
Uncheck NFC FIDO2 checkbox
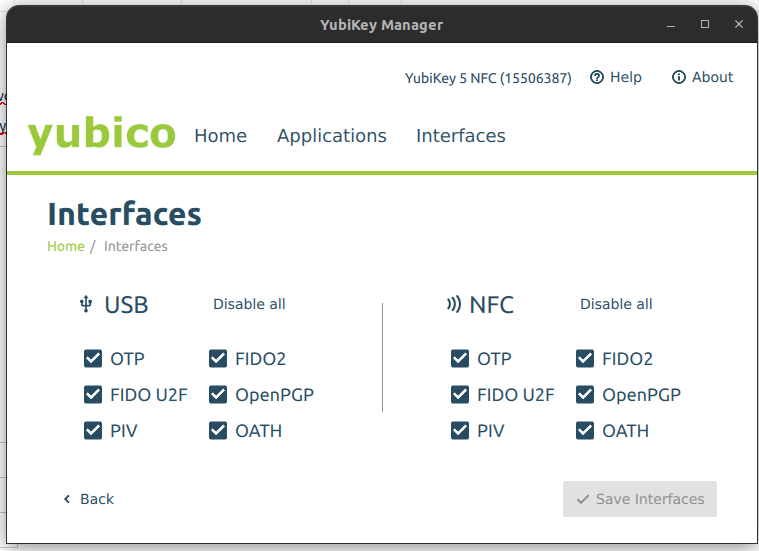[585, 359]
